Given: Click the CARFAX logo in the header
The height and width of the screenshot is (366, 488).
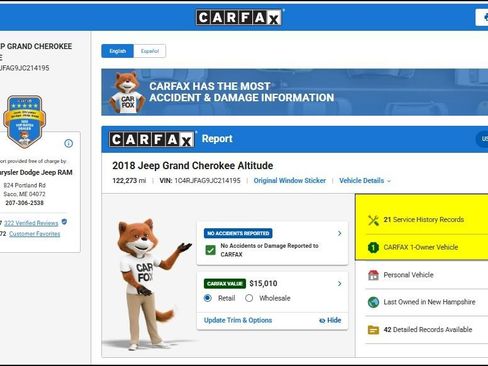Looking at the screenshot, I should [x=239, y=17].
